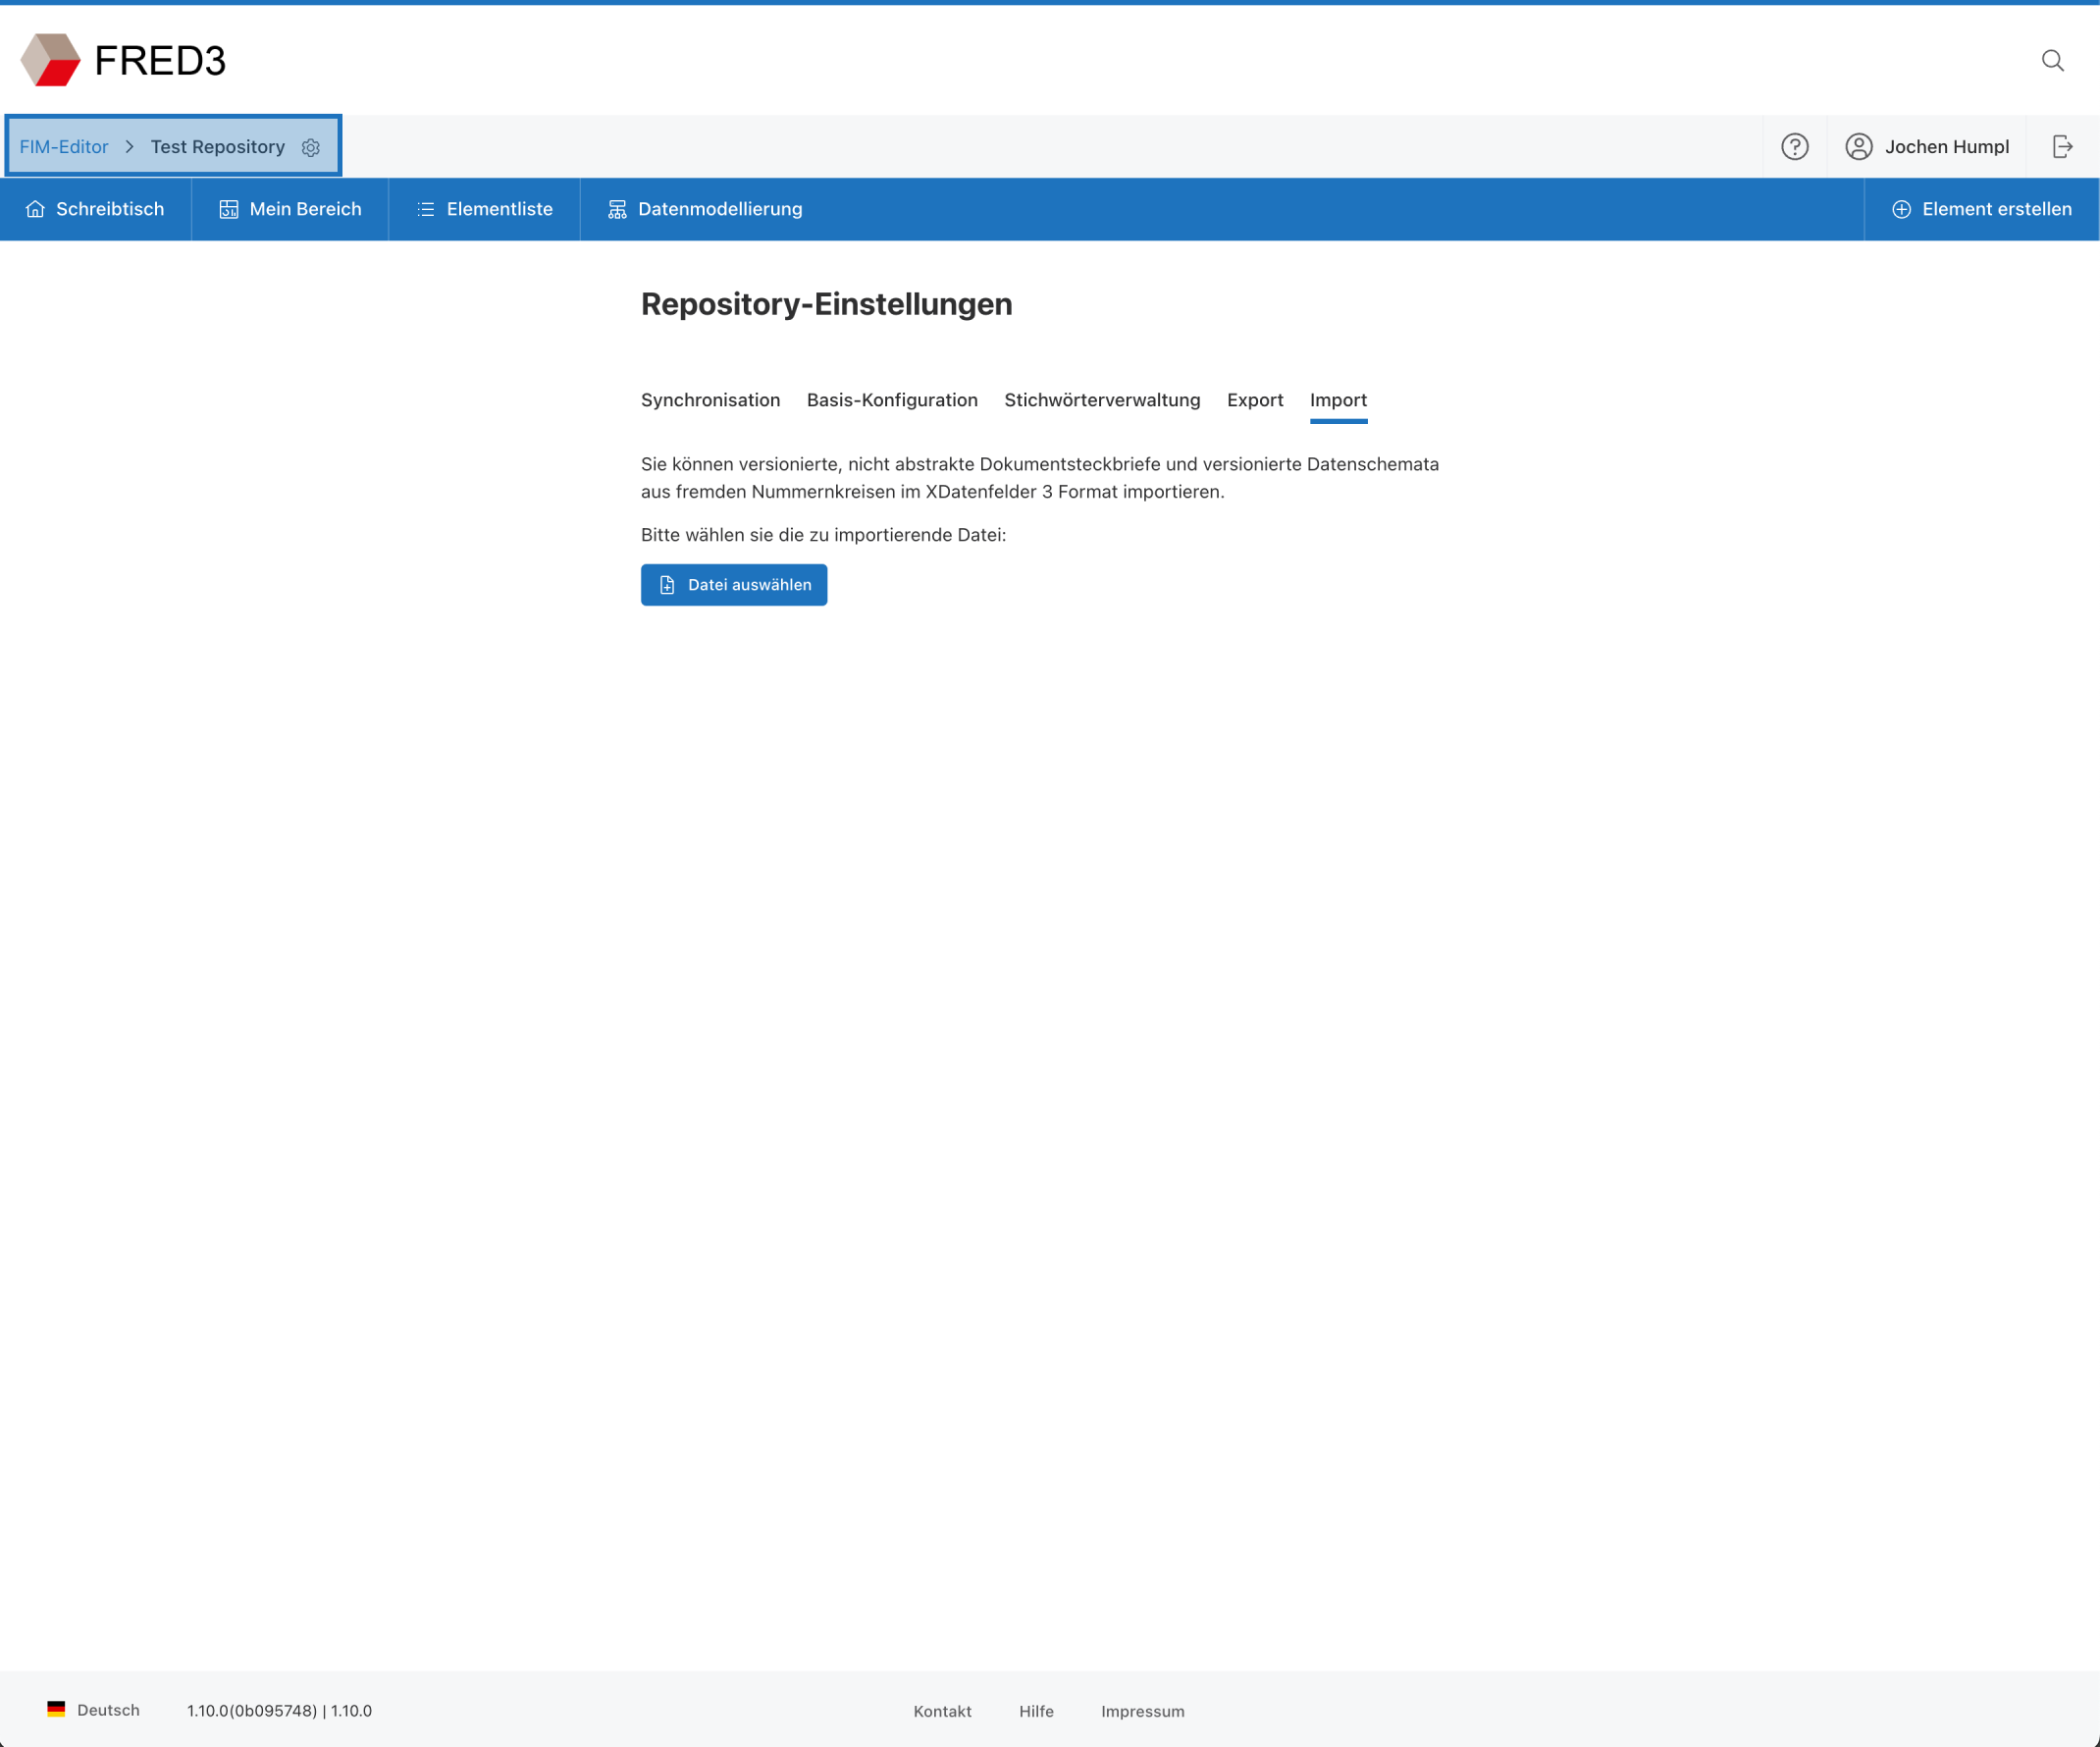
Task: Click the German flag icon
Action: (56, 1710)
